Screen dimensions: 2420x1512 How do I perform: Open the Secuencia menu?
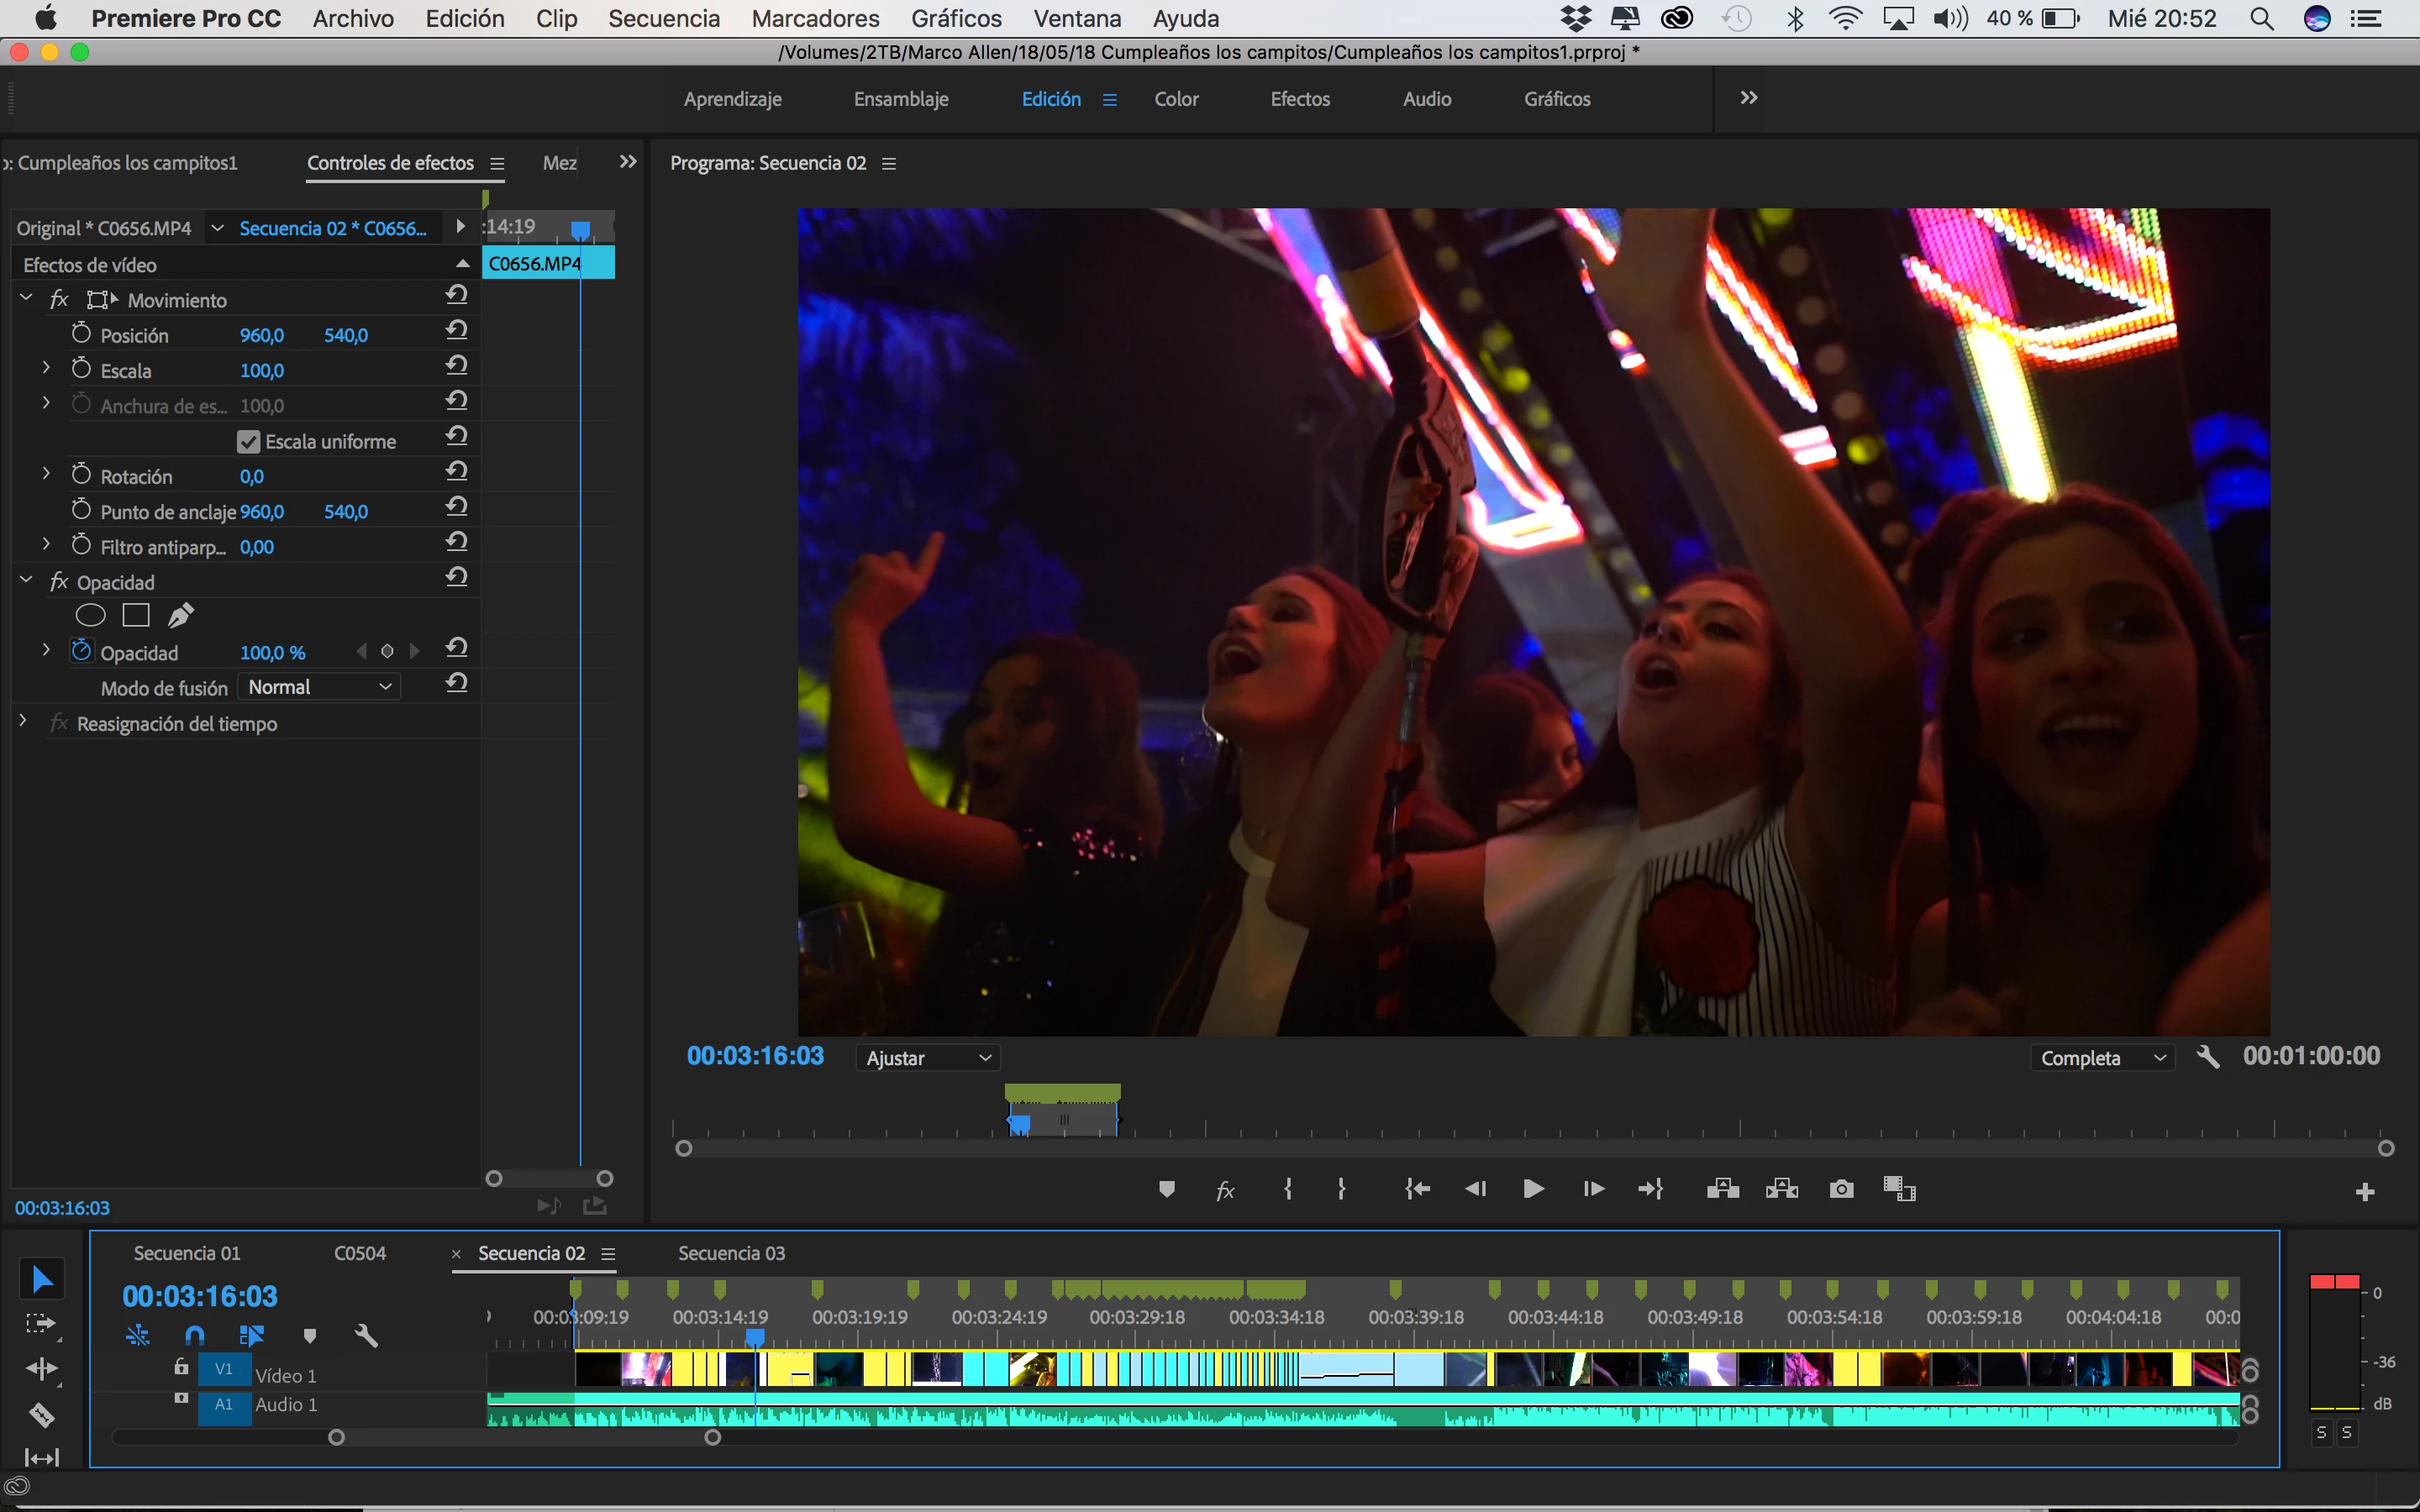click(x=663, y=18)
